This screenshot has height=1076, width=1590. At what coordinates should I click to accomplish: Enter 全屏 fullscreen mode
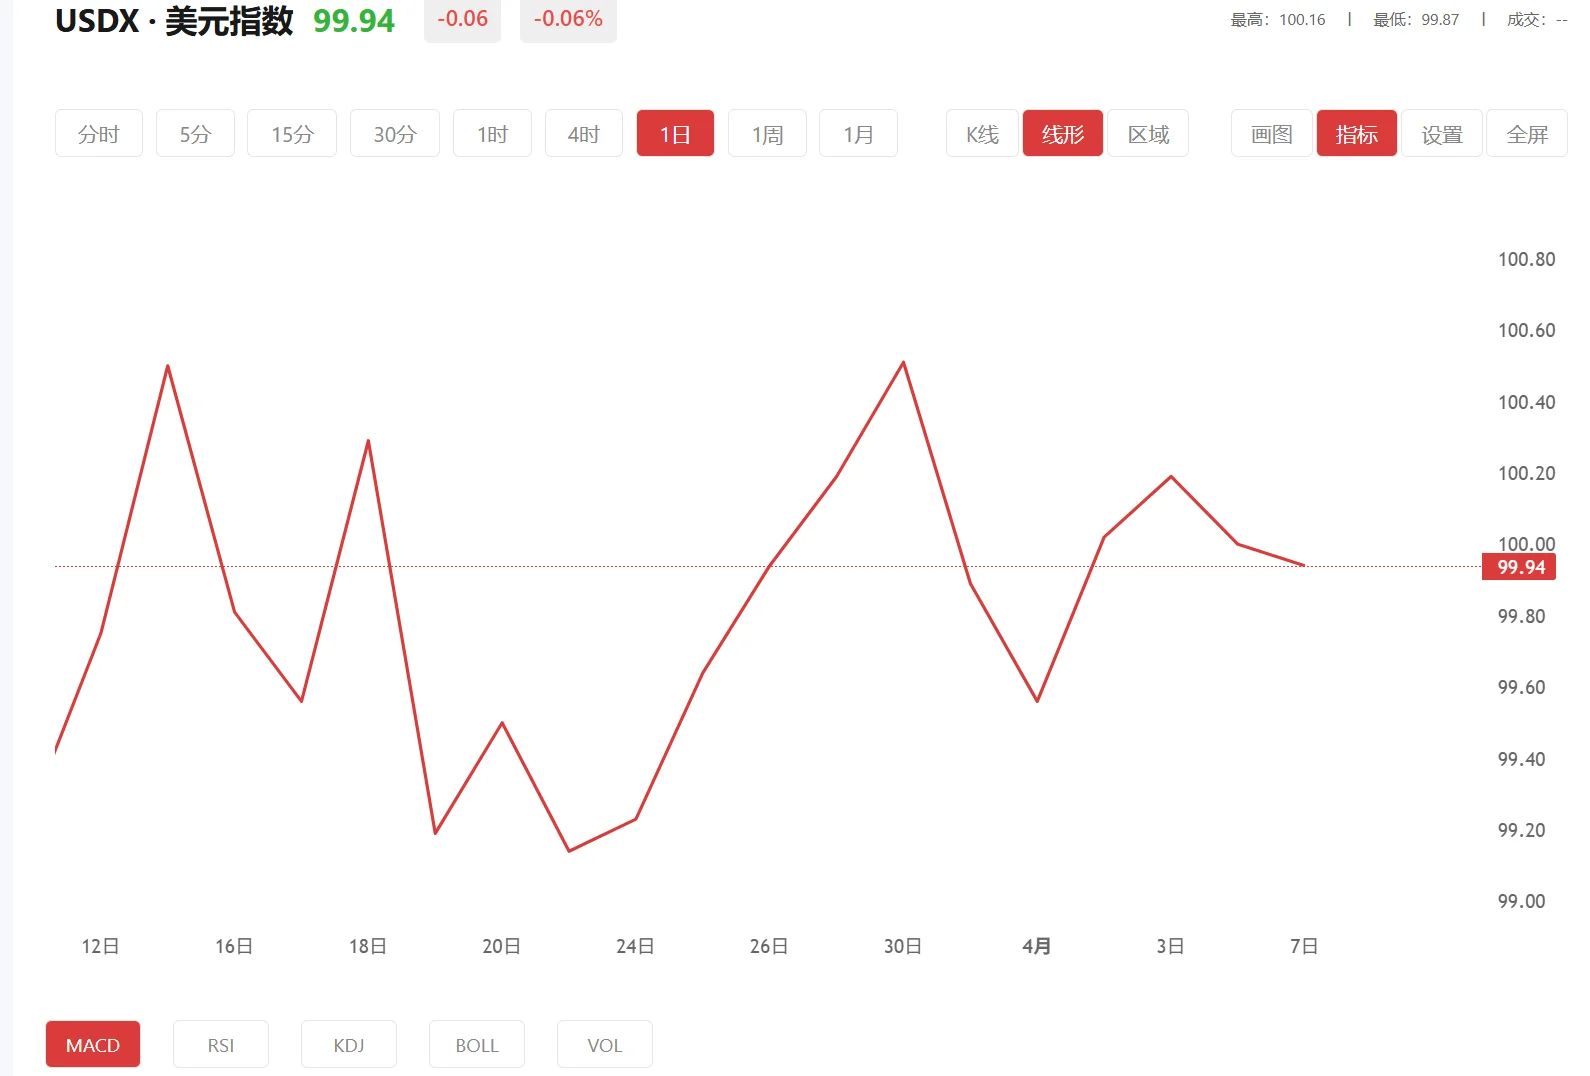(x=1526, y=134)
